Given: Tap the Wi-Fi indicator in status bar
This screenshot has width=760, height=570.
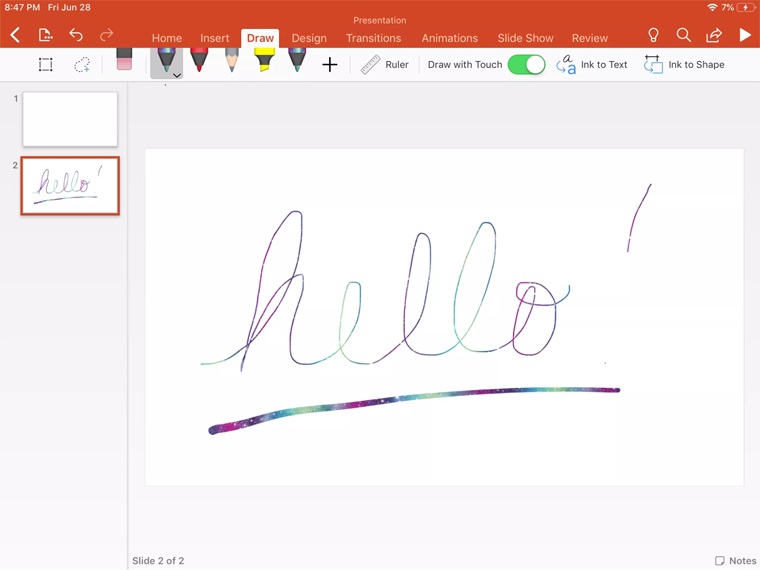Looking at the screenshot, I should [x=712, y=7].
